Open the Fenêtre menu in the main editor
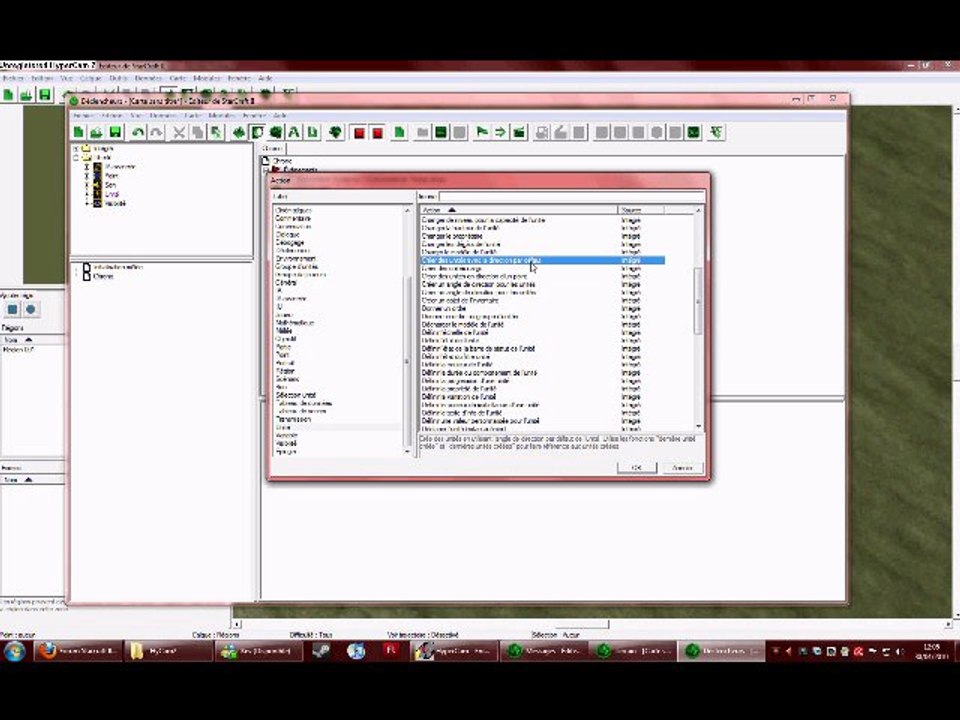This screenshot has height=720, width=960. [x=239, y=78]
